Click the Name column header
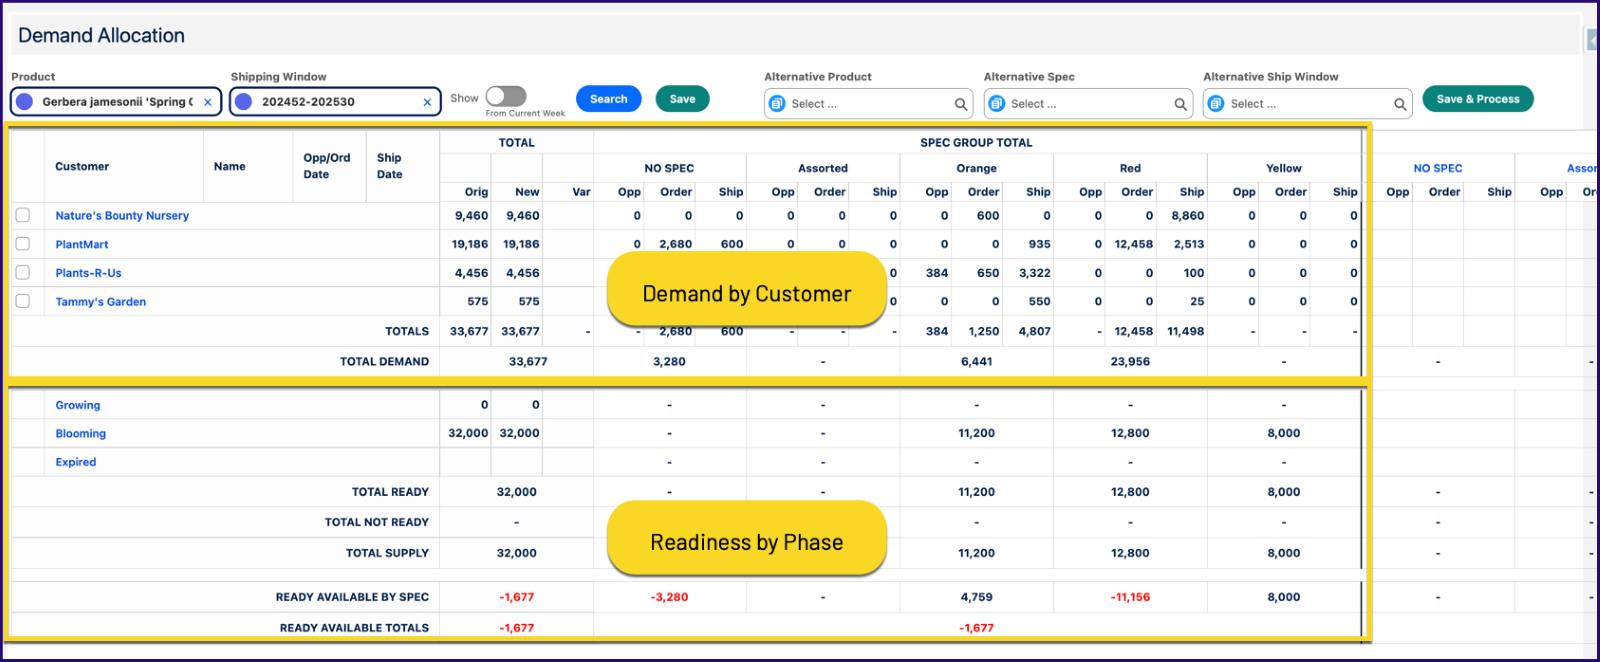This screenshot has width=1600, height=662. (x=229, y=167)
